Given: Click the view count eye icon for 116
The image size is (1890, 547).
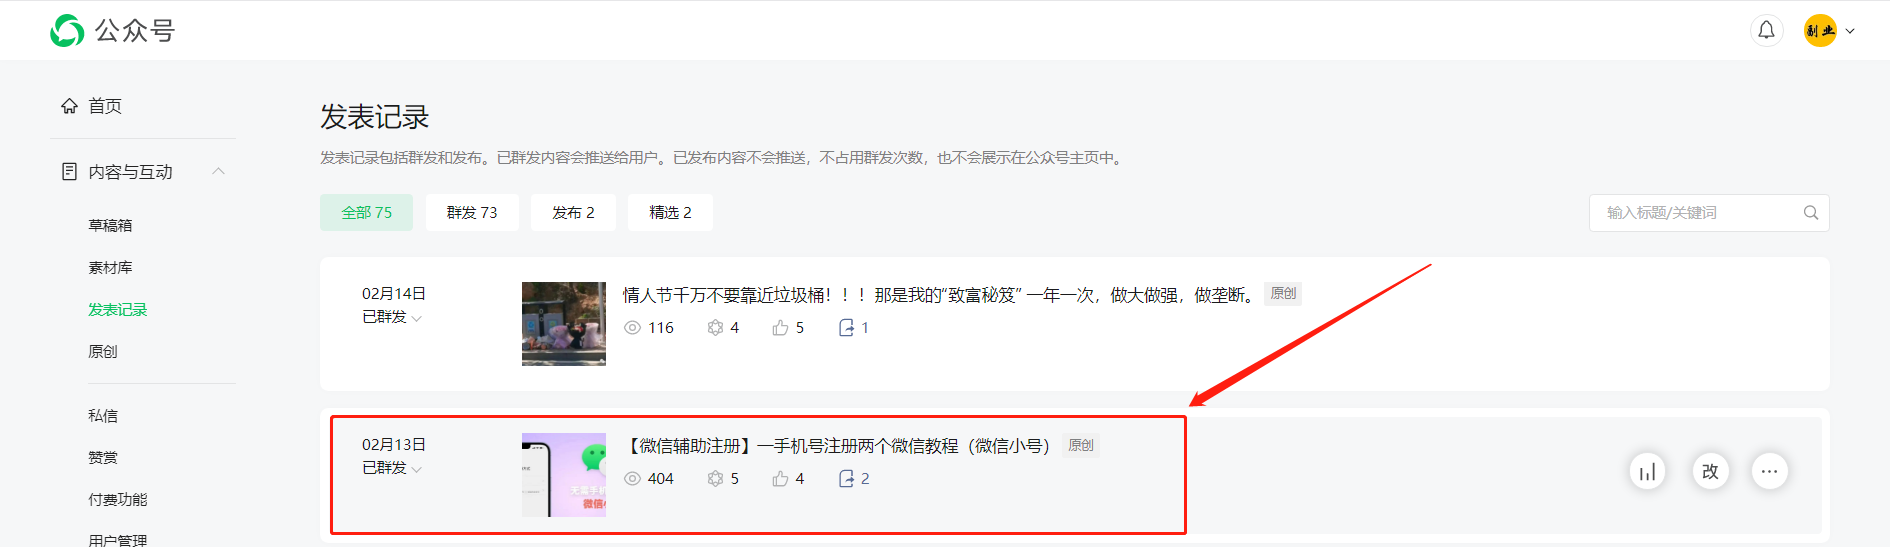Looking at the screenshot, I should pyautogui.click(x=632, y=328).
